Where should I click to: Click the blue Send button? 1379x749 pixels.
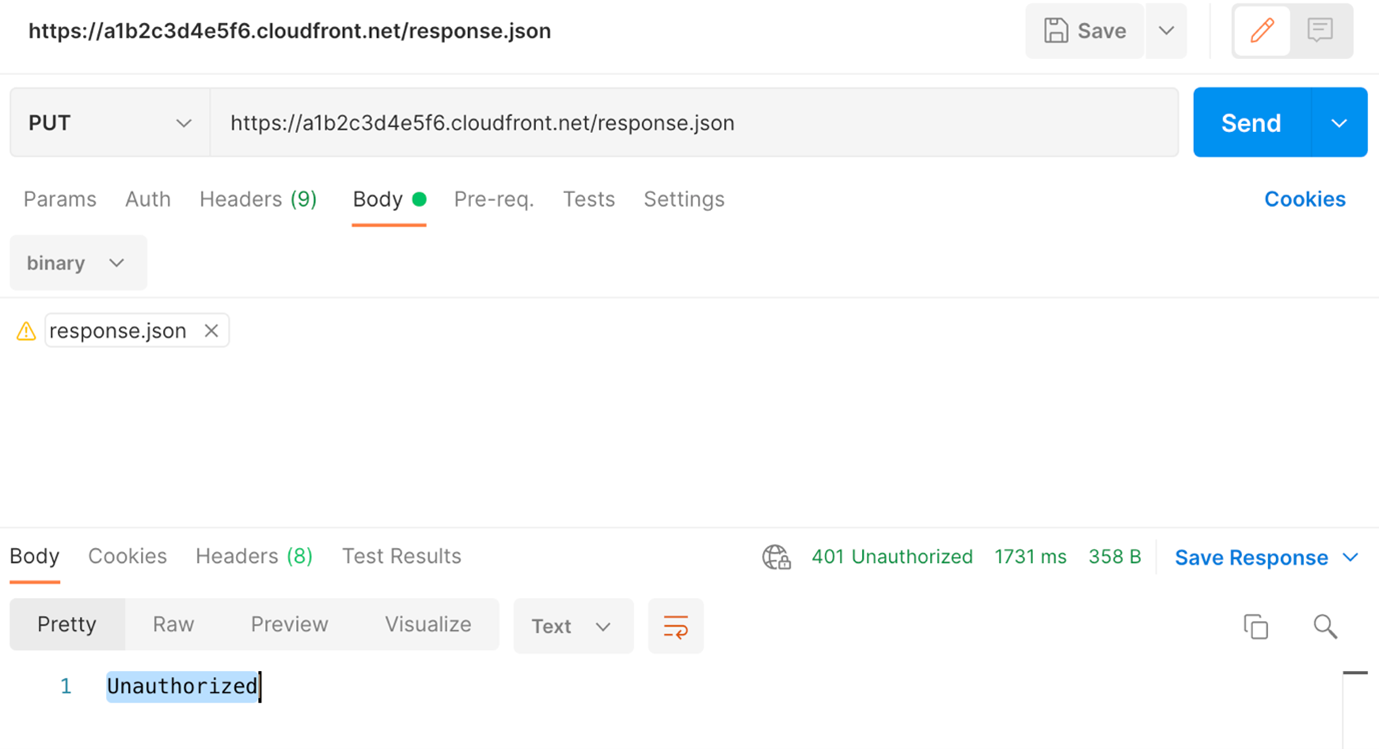pos(1251,123)
